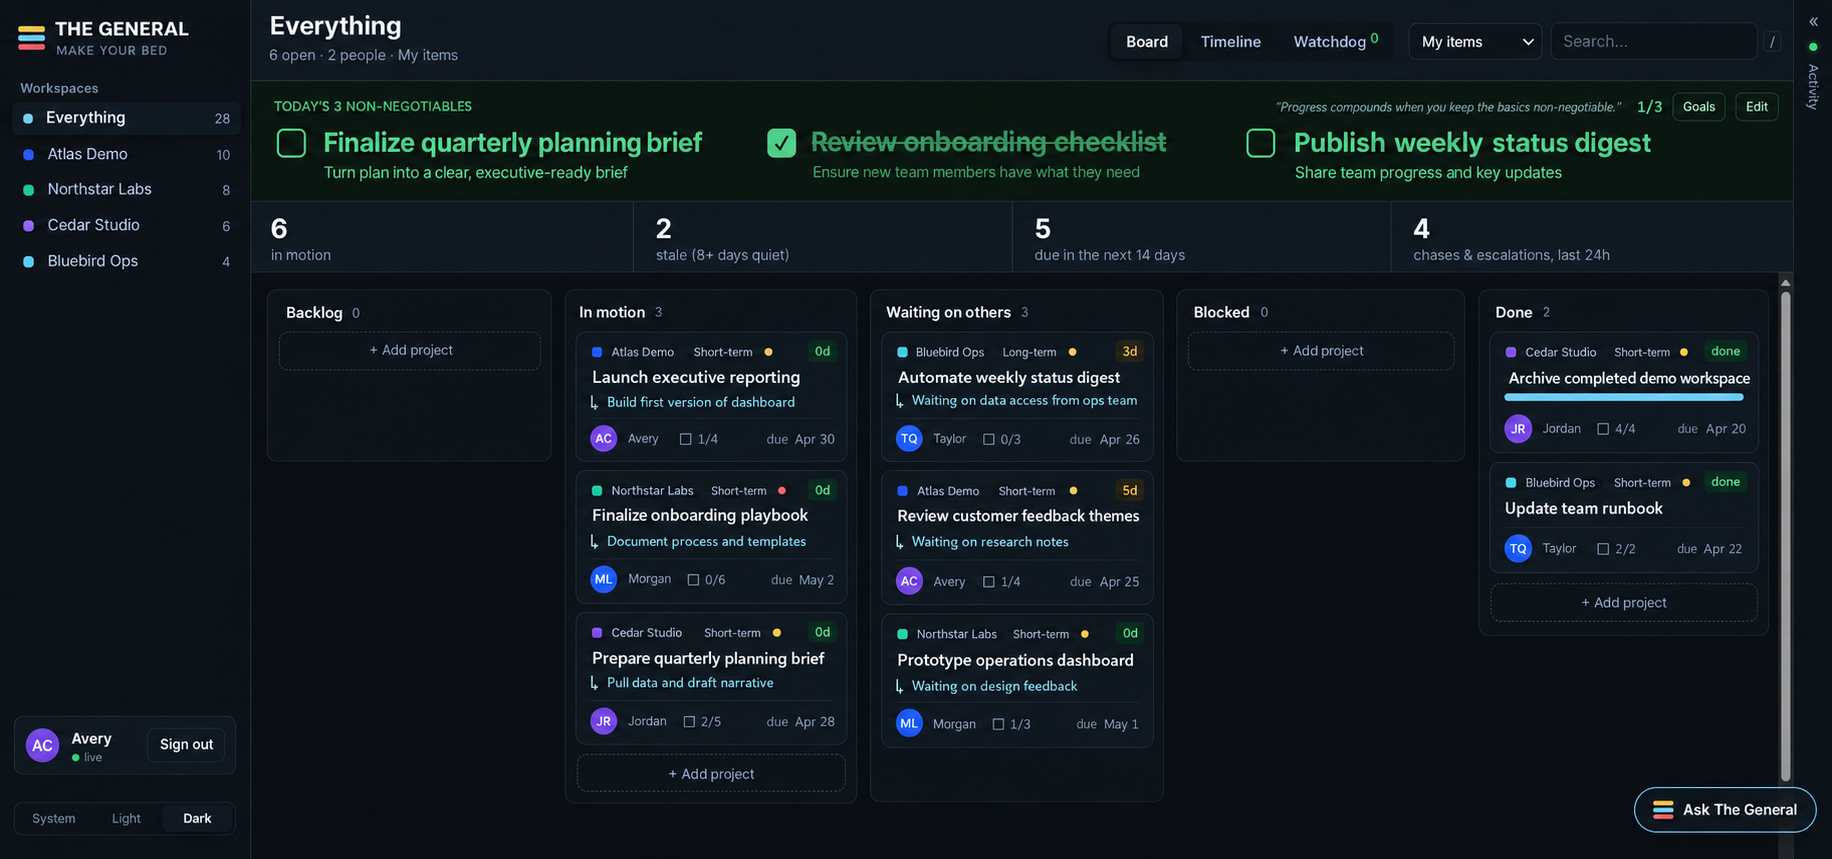1832x859 pixels.
Task: Click the green live Activity status dot
Action: pyautogui.click(x=1813, y=47)
